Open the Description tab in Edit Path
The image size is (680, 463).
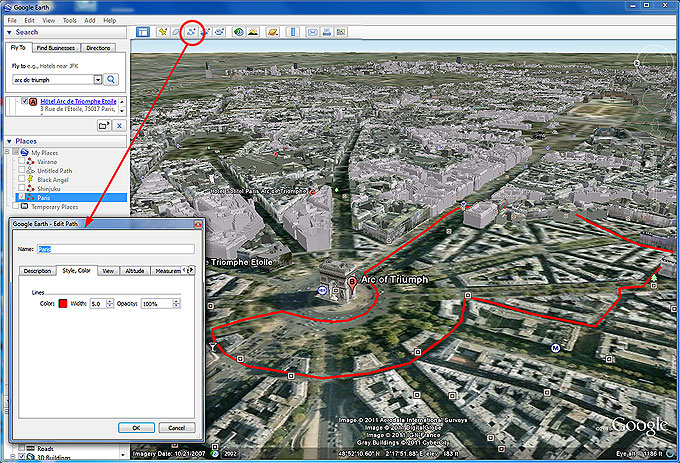(37, 271)
